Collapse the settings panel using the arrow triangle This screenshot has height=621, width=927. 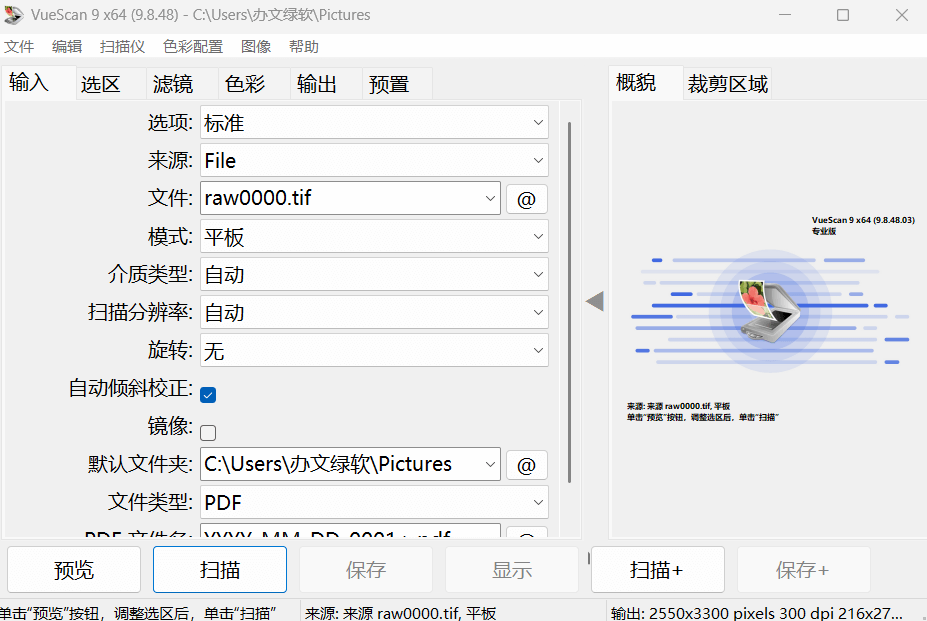point(595,300)
